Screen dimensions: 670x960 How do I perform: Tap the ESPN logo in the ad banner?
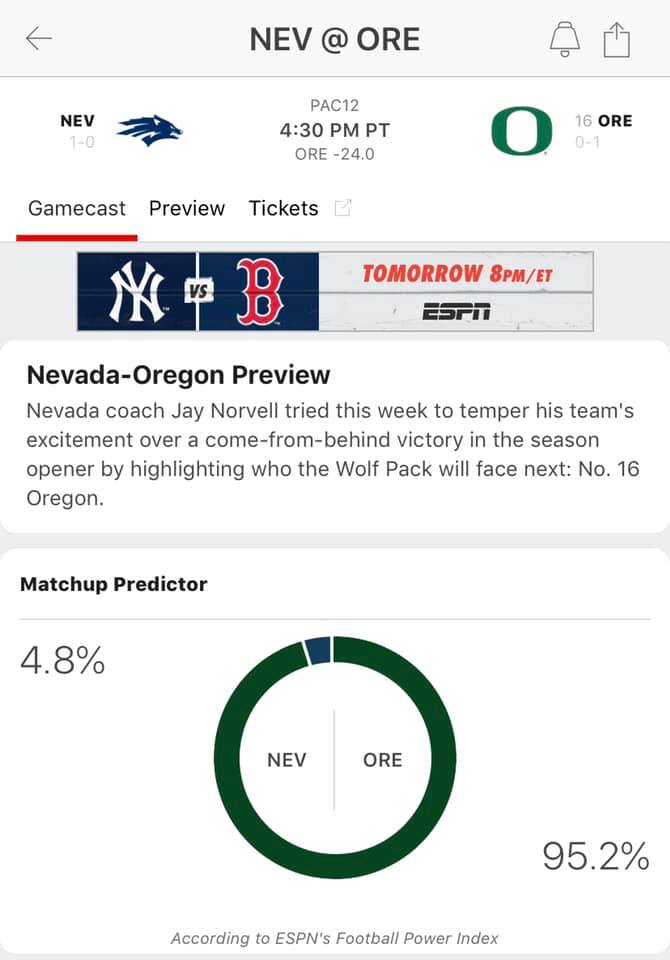pos(456,312)
